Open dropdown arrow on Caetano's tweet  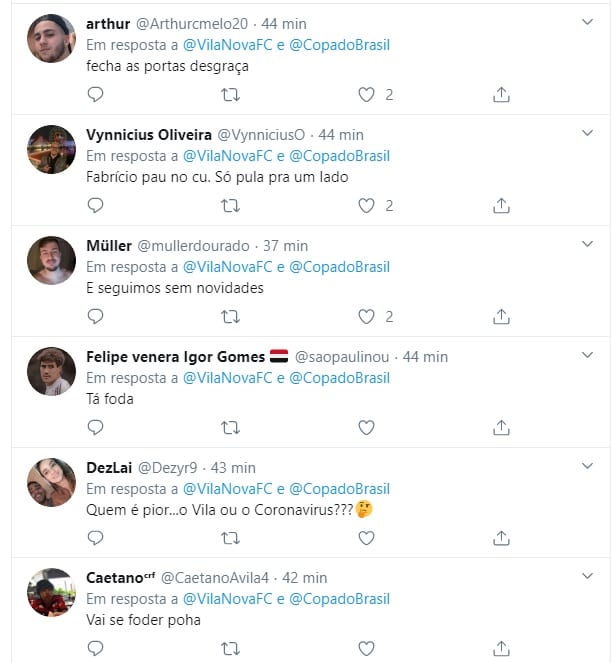(x=588, y=577)
